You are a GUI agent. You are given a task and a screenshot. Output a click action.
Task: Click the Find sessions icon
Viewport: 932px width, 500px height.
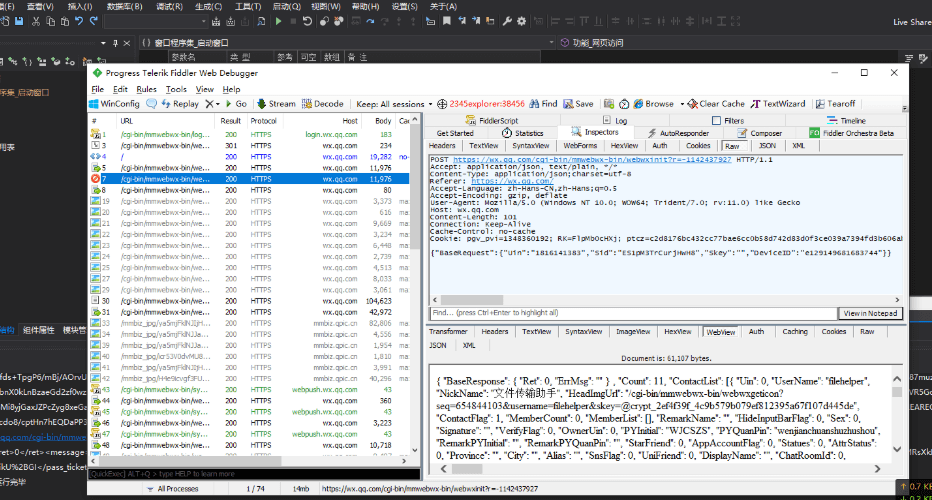(x=535, y=103)
